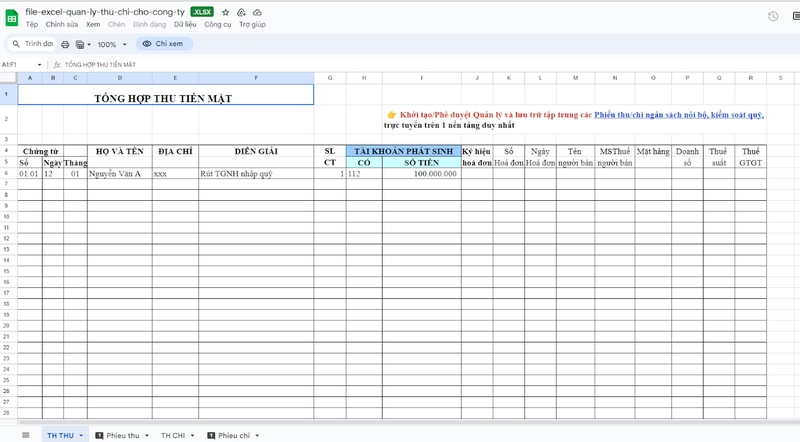This screenshot has height=442, width=800.
Task: Open the comments icon at top right
Action: pos(796,16)
